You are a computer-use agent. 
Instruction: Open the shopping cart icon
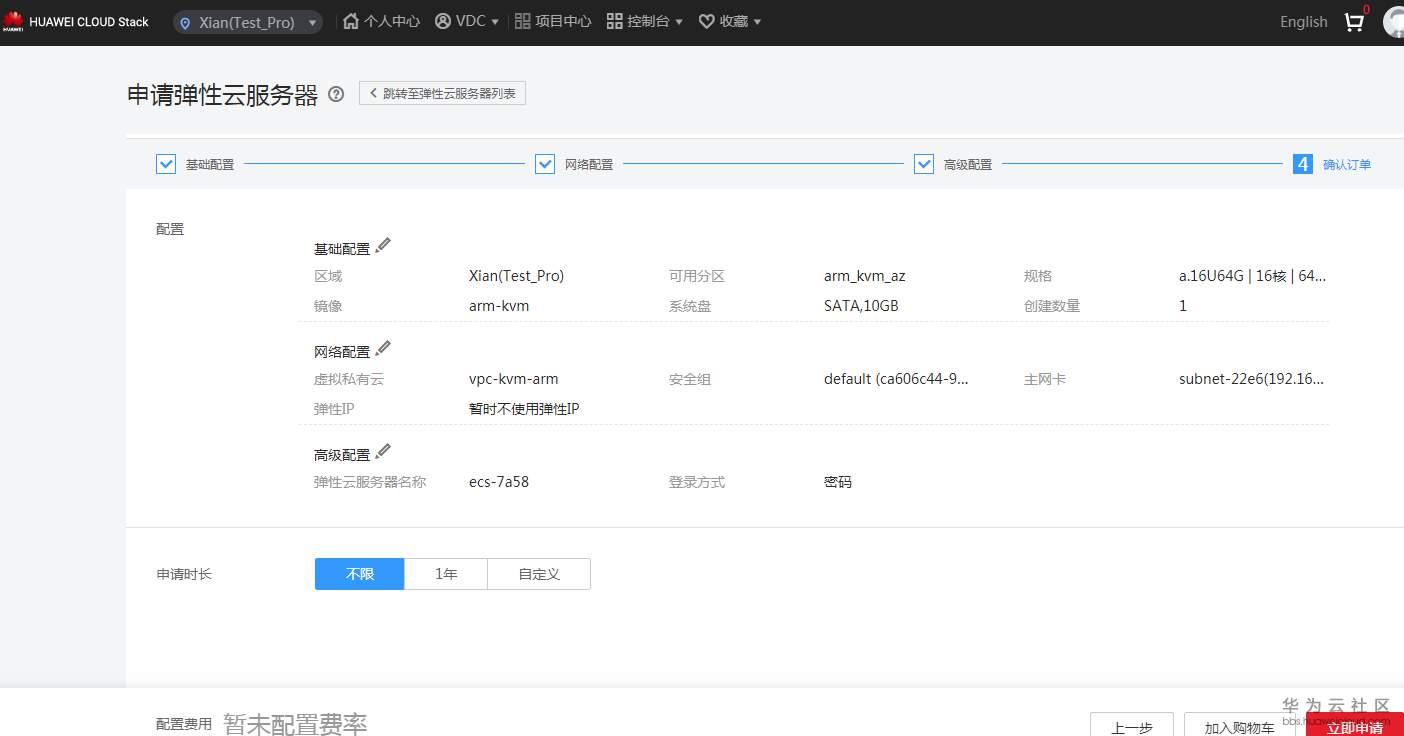click(1355, 22)
